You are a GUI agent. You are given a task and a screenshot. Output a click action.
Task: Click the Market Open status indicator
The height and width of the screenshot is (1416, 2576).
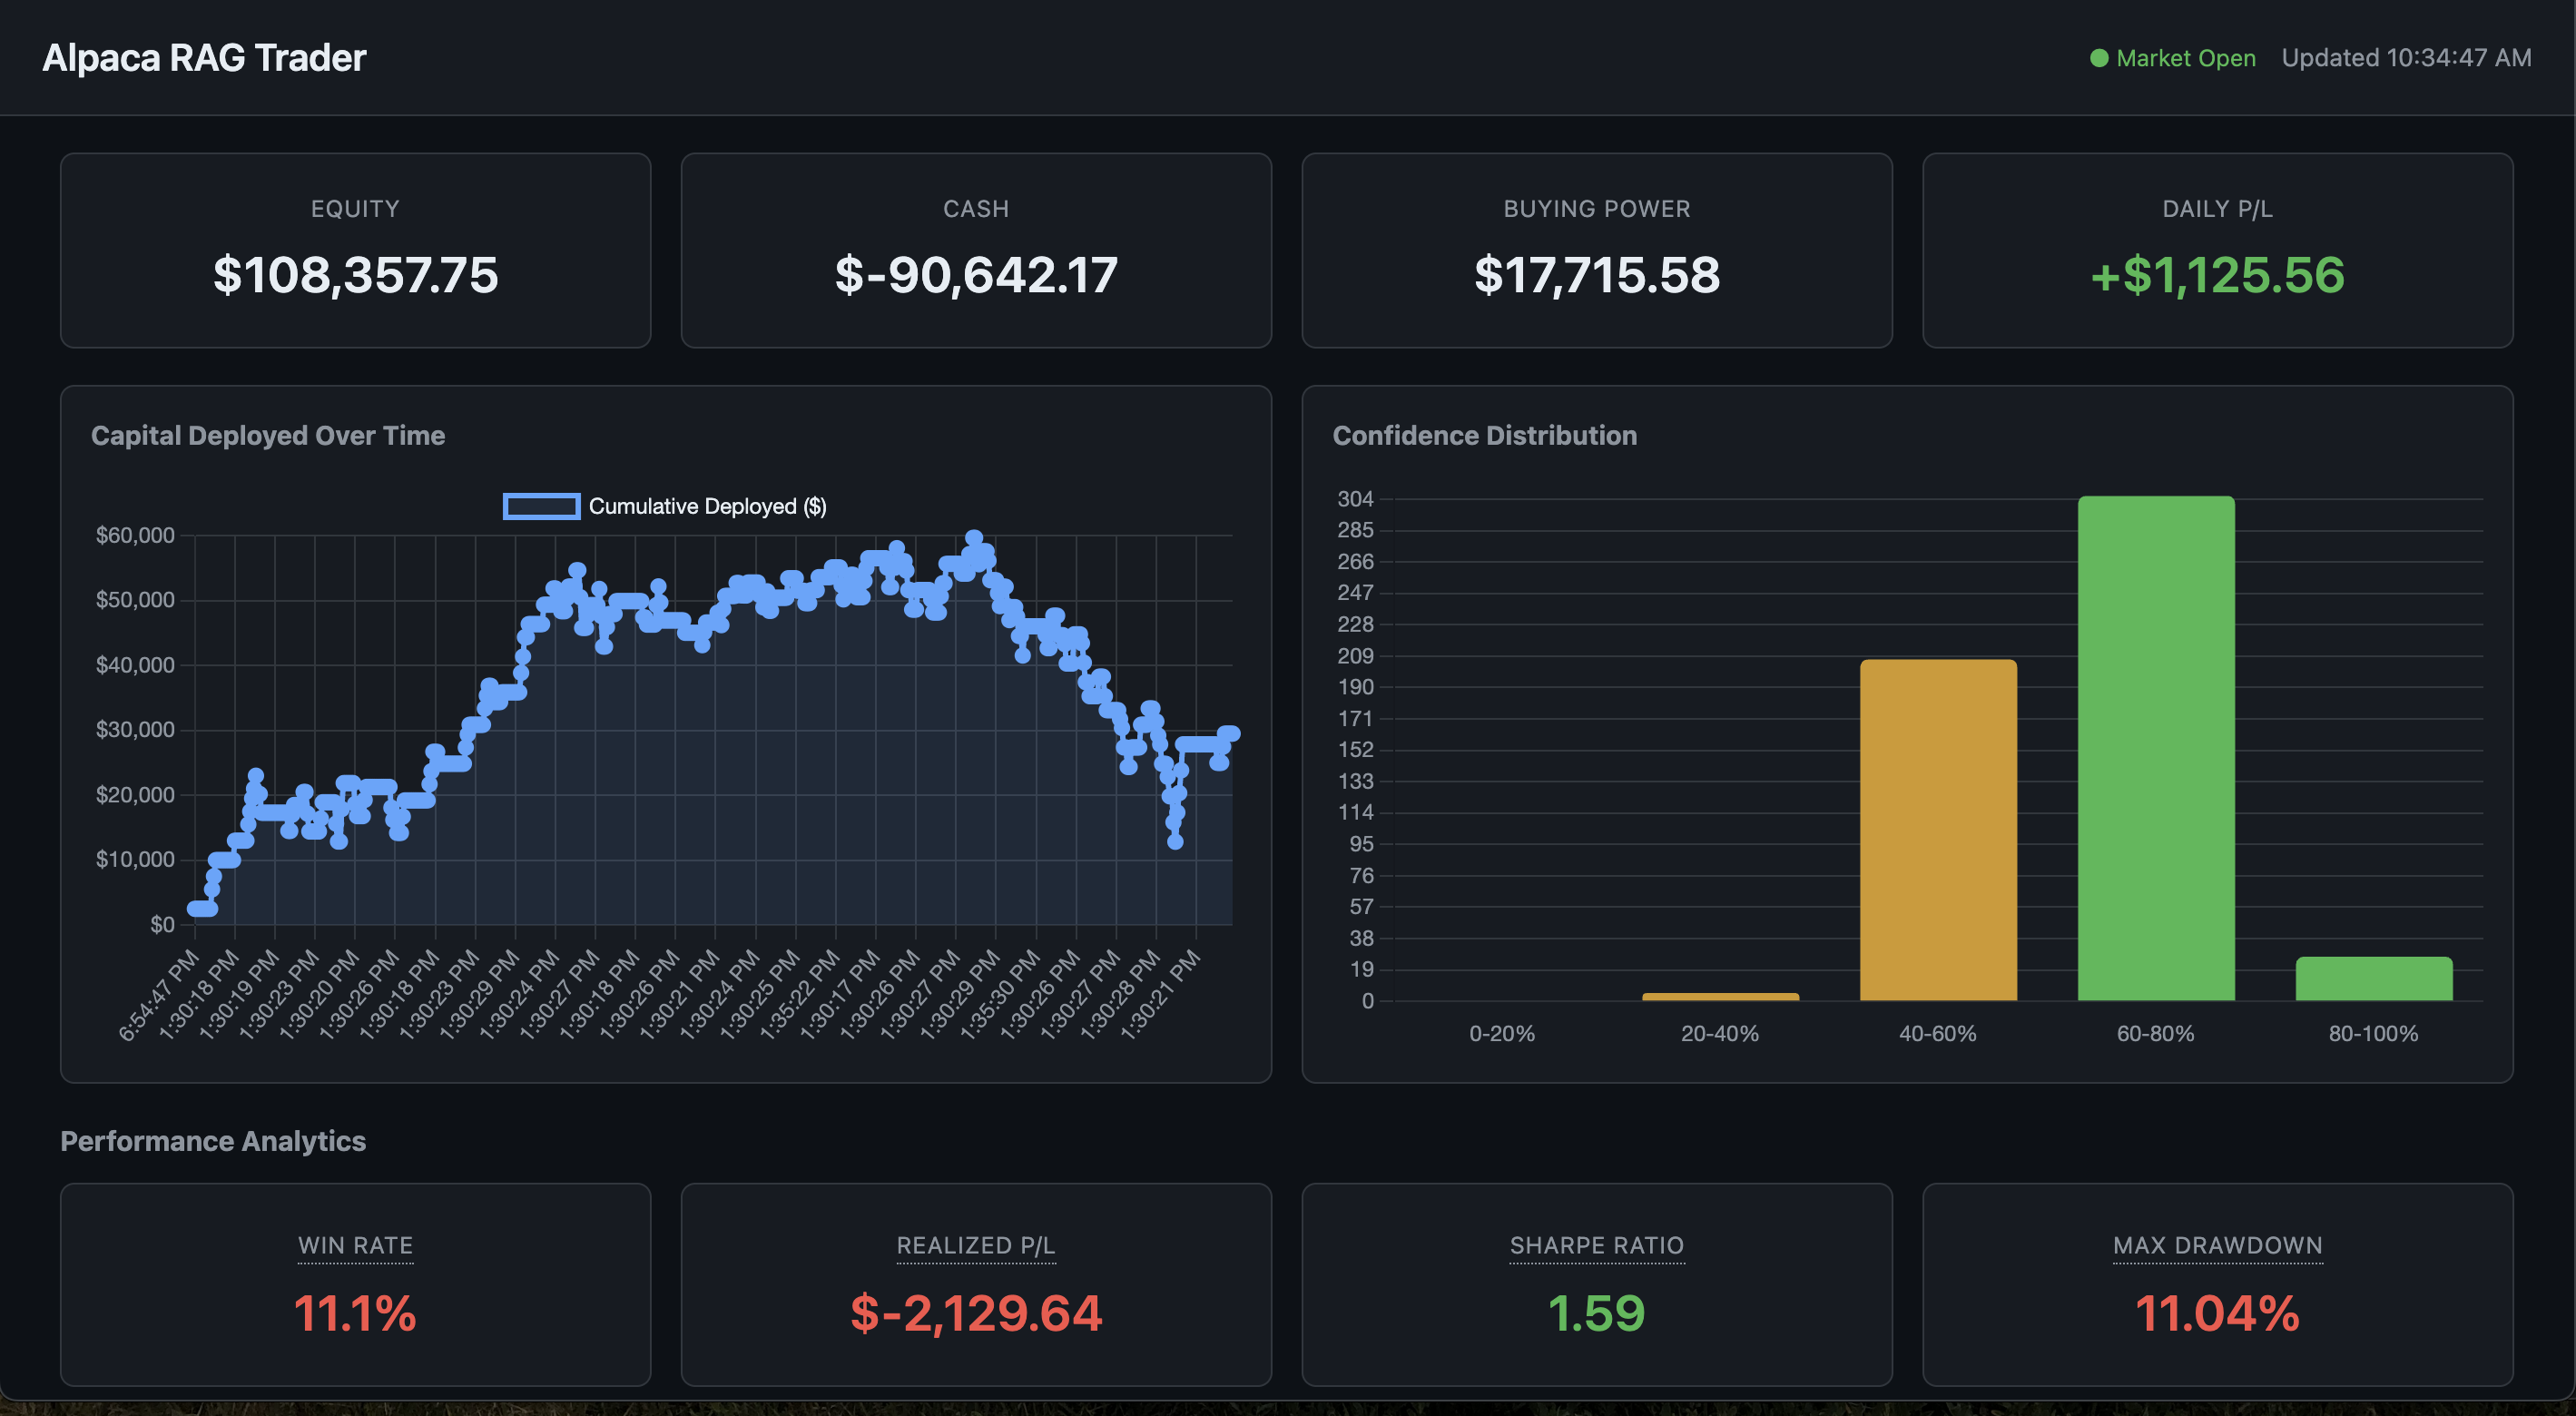point(2185,57)
